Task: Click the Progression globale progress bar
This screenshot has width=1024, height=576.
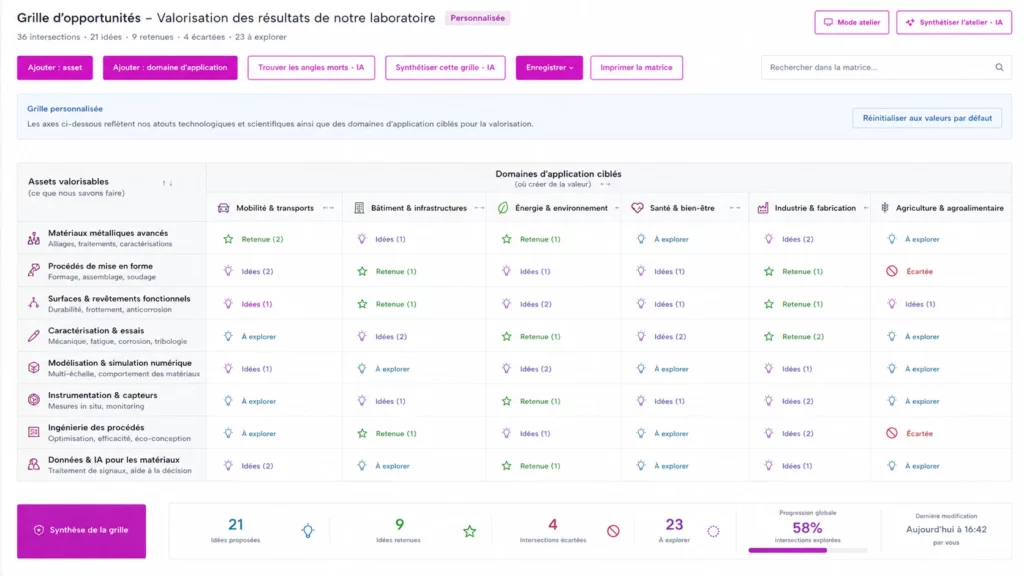Action: 807,550
